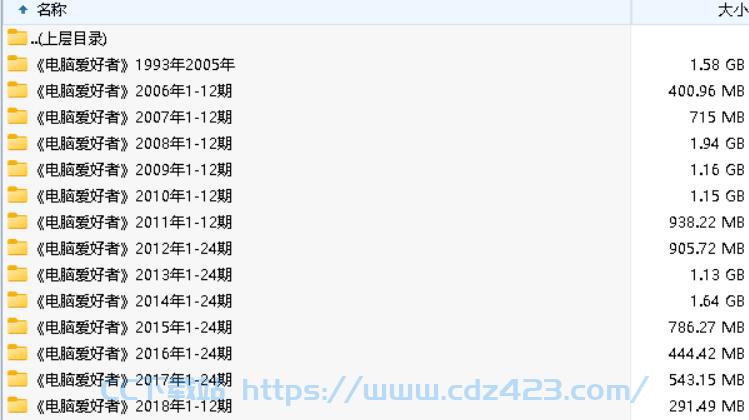This screenshot has width=749, height=420.
Task: Open 《电脑爱好者》2011年1-12期 folder name
Action: (x=134, y=222)
